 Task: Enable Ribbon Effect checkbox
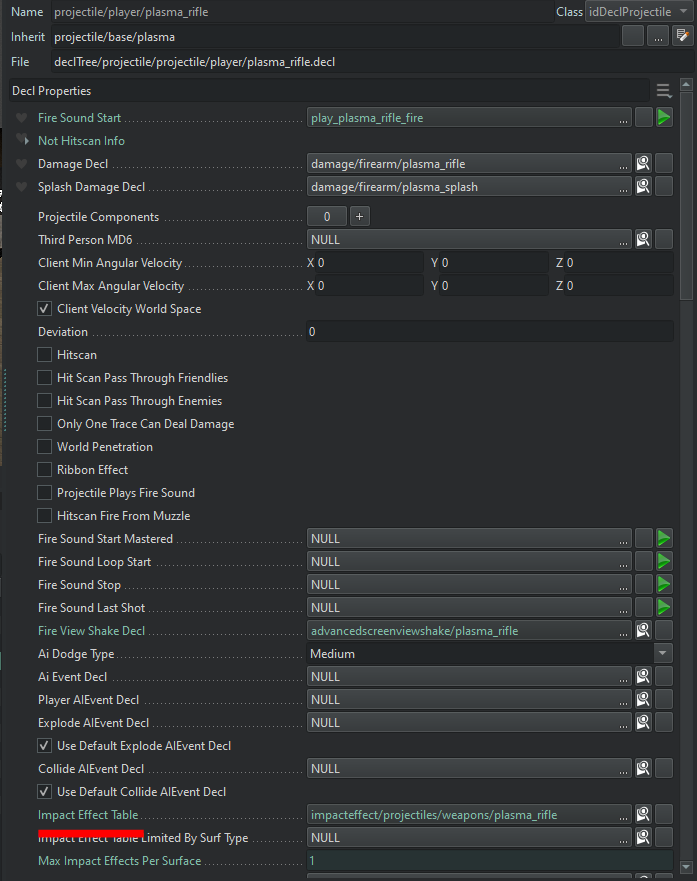coord(44,470)
